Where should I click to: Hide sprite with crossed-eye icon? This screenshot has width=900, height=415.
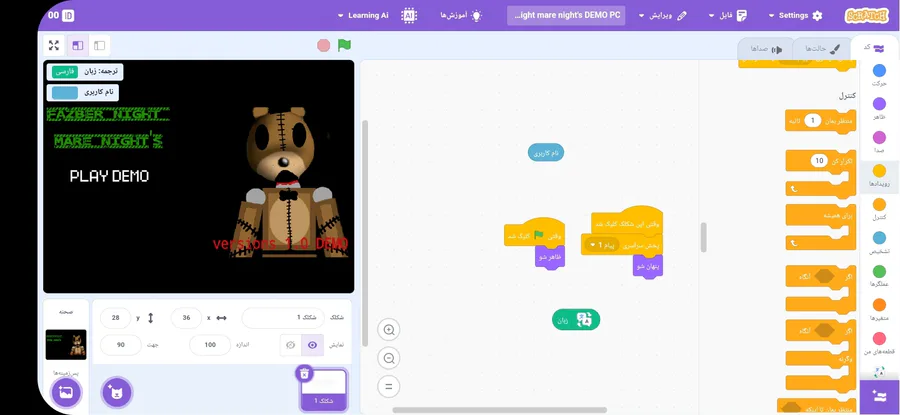coord(290,345)
